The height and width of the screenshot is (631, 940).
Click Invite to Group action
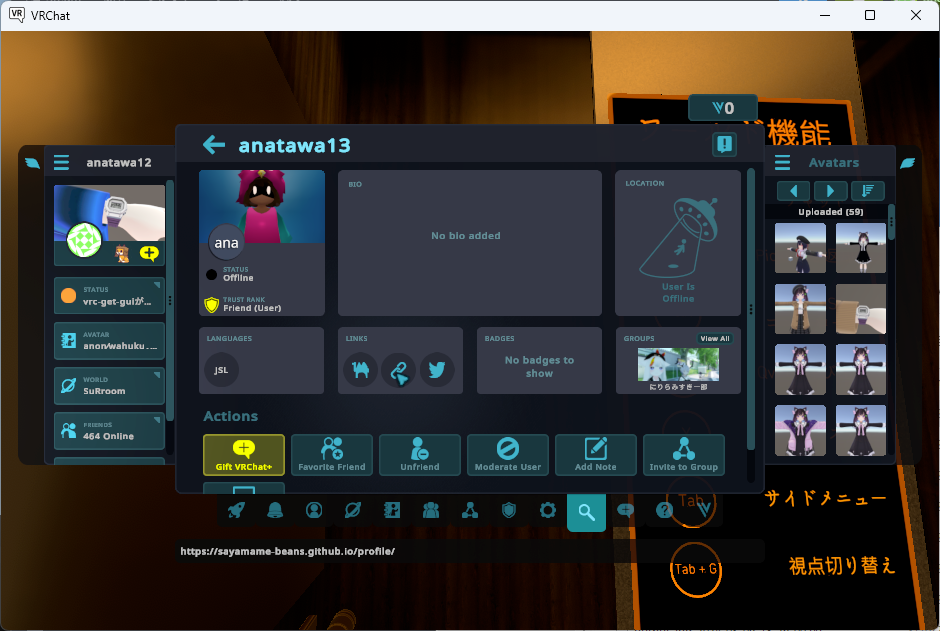pos(683,455)
